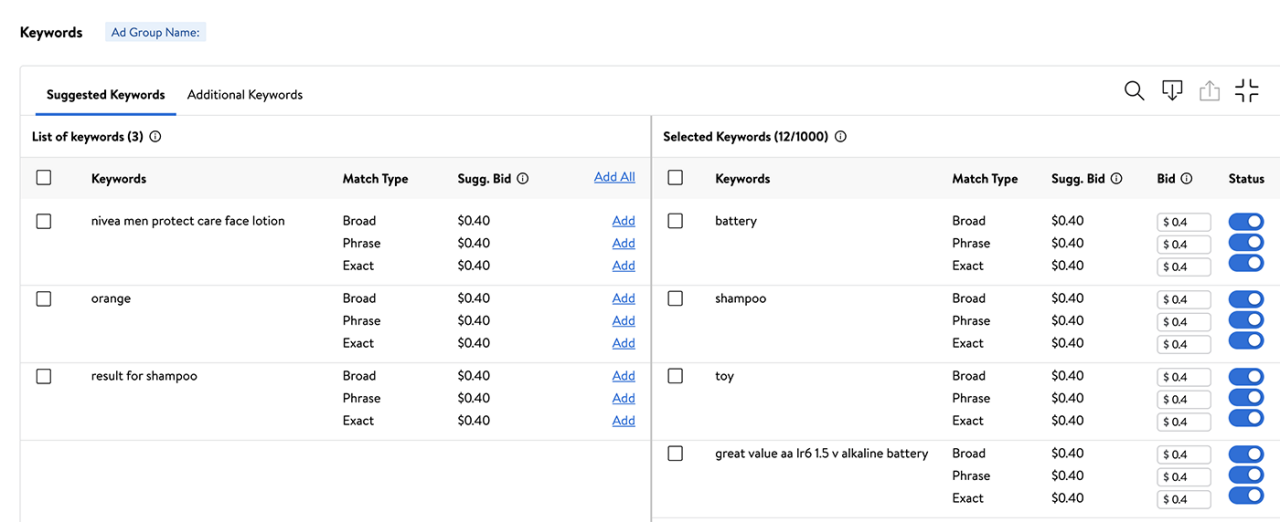Add nivea men lotion Phrase match

coord(624,243)
